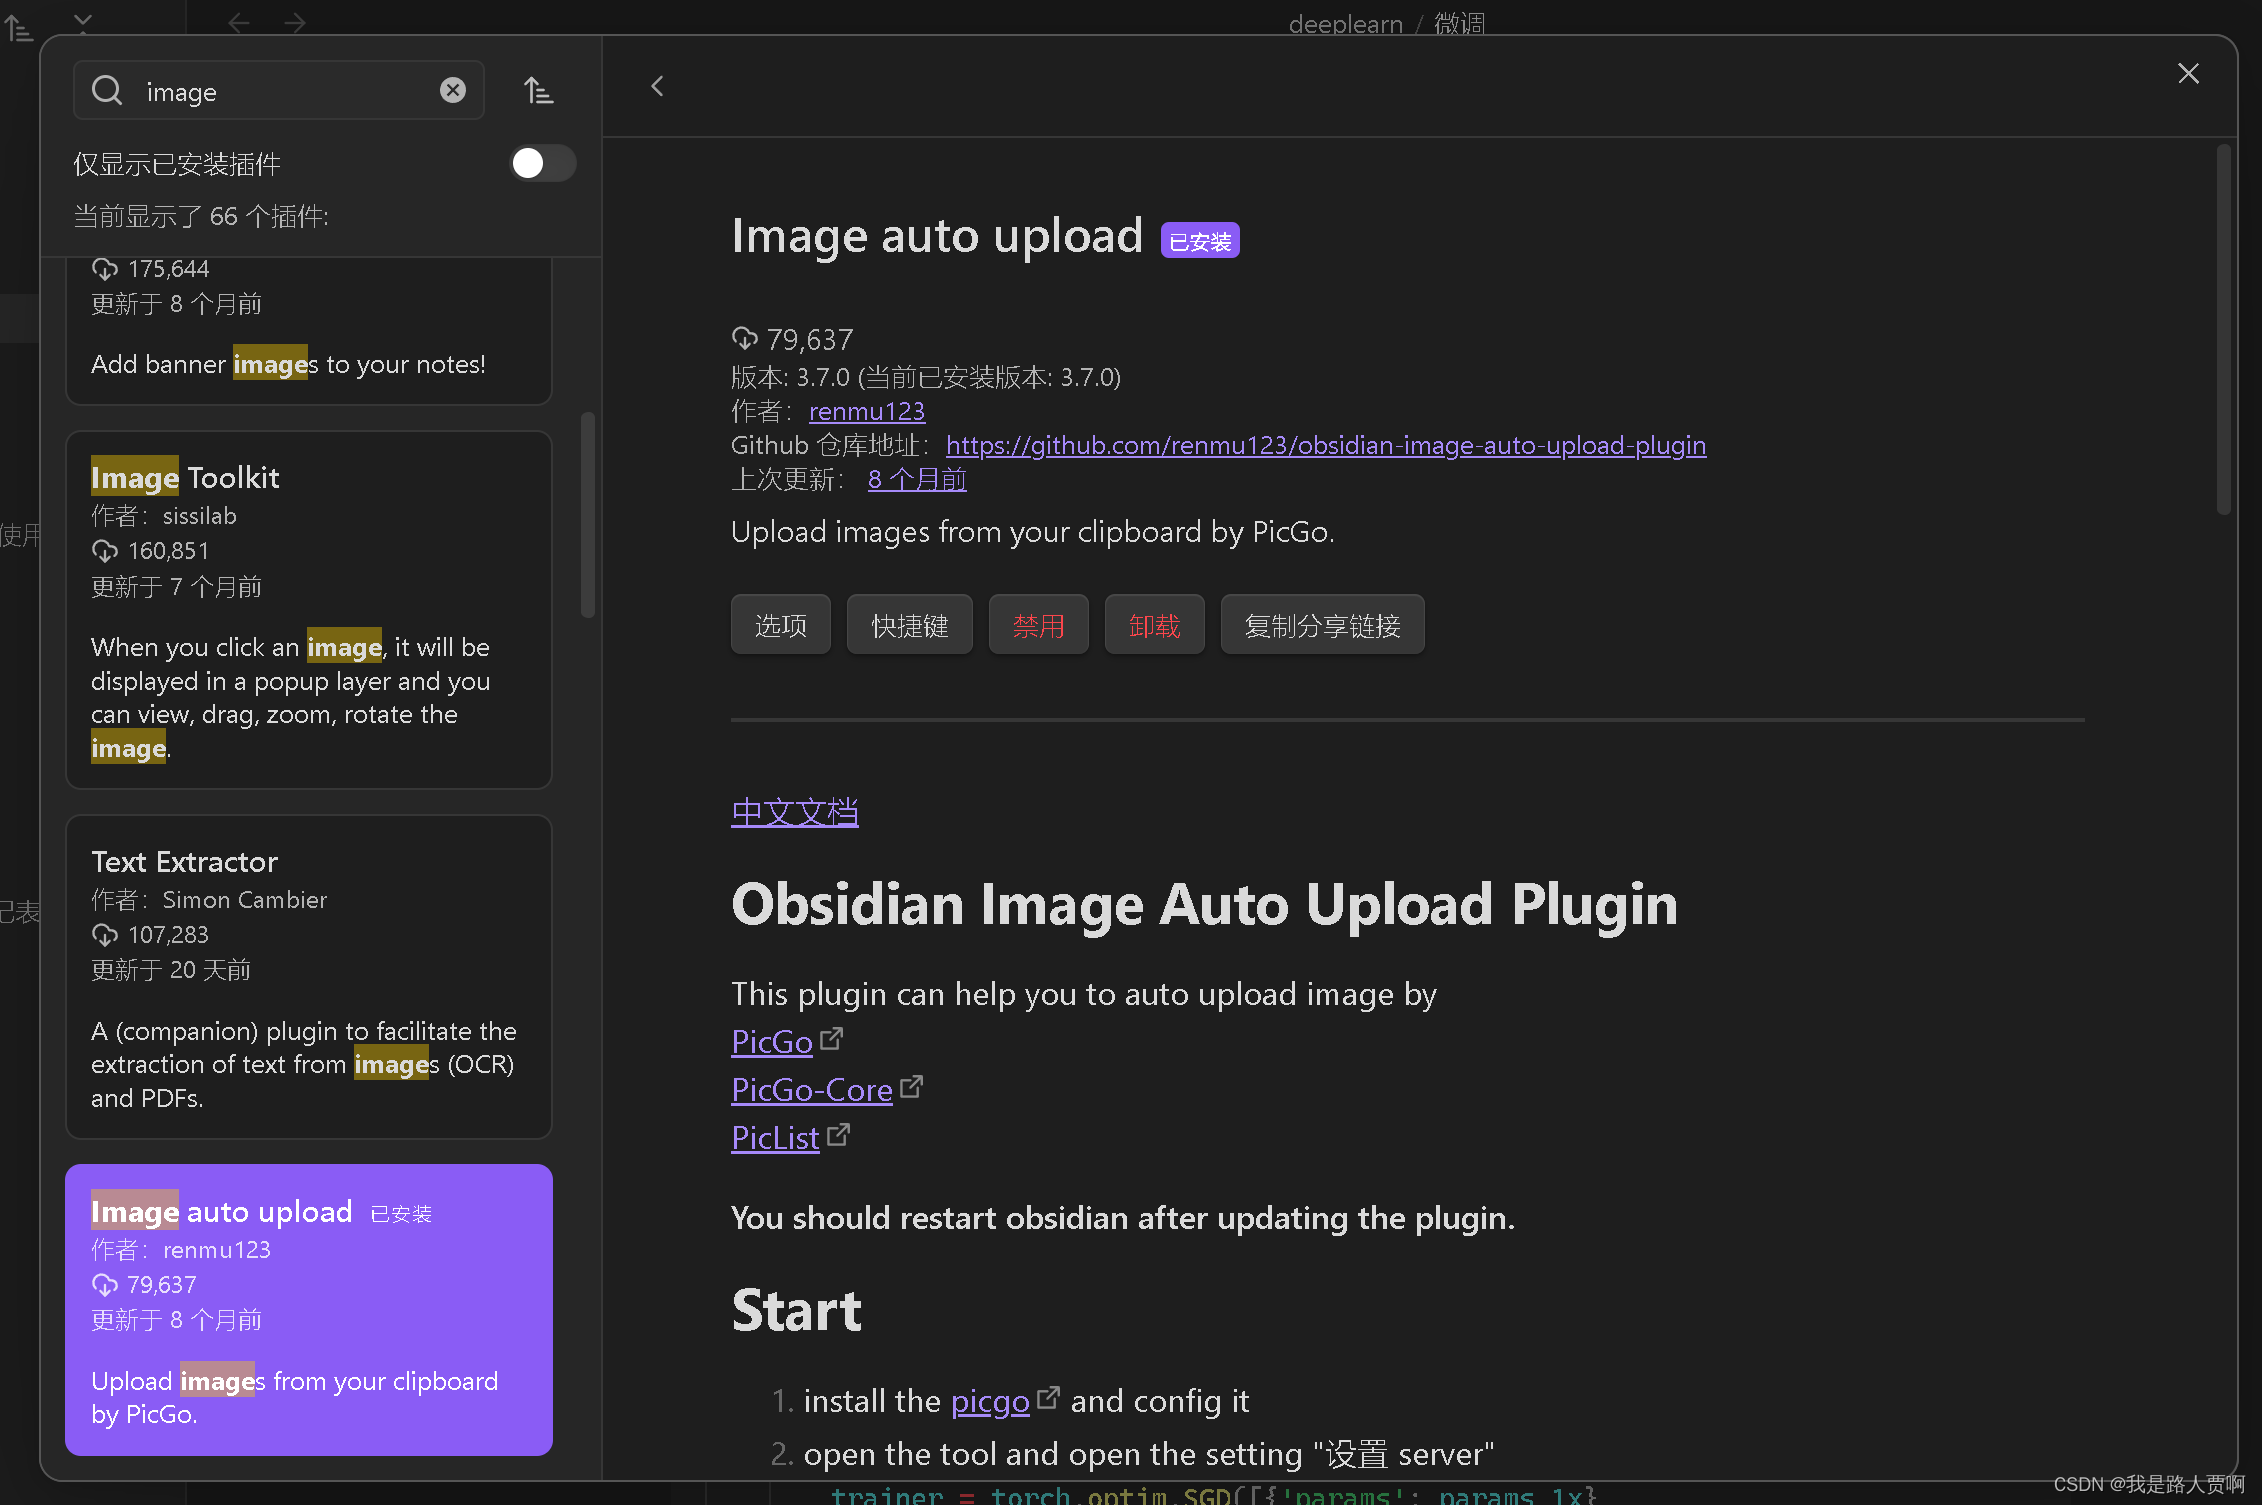Viewport: 2262px width, 1505px height.
Task: Clear the search field with the X icon
Action: 453,91
